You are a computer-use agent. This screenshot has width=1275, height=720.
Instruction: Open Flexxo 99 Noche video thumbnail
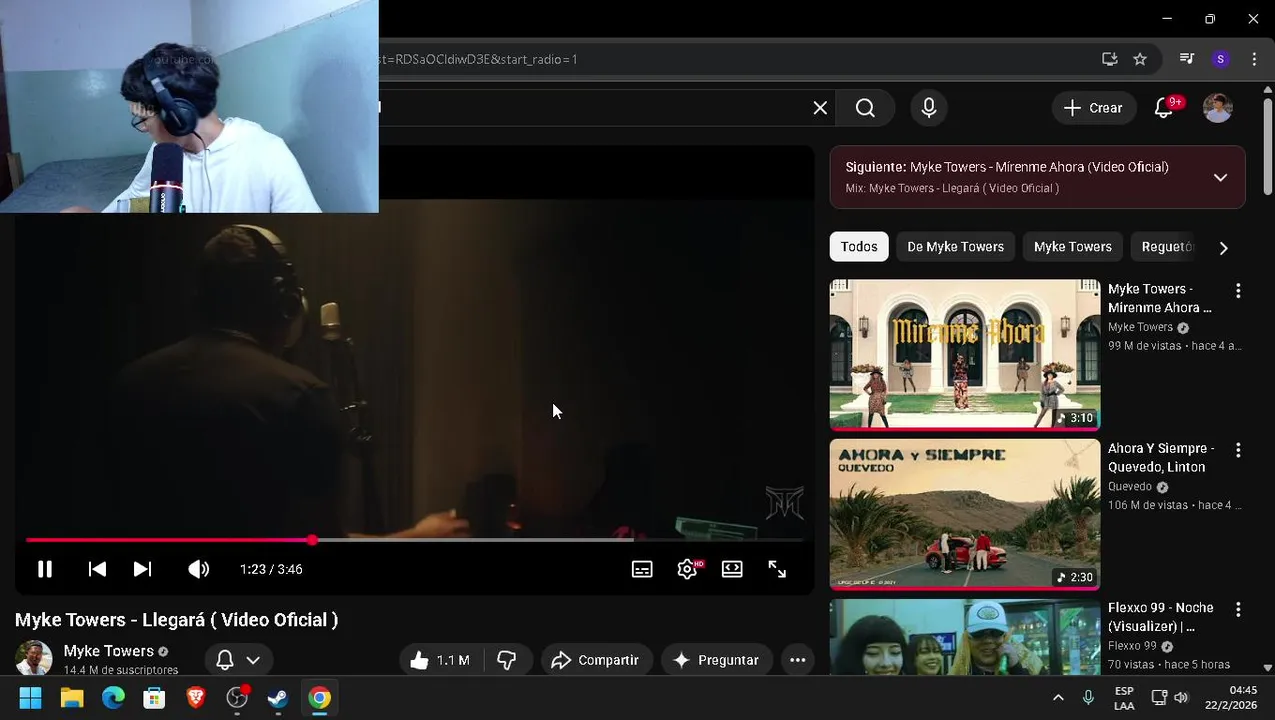click(965, 637)
